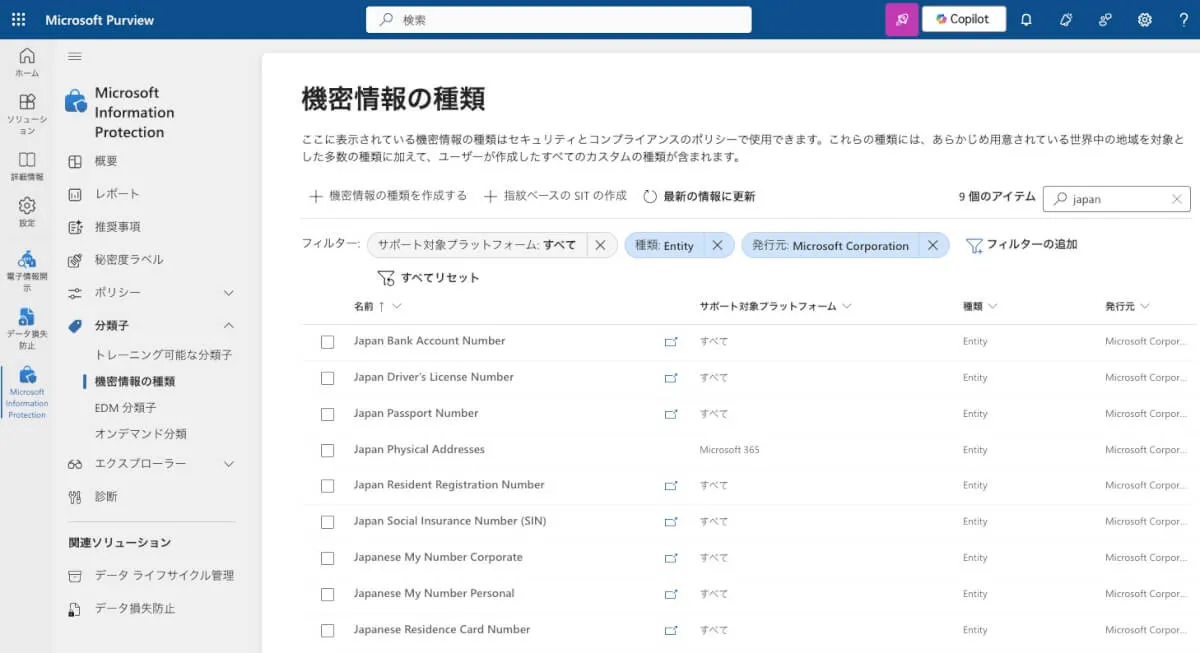Select the Japan Physical Addresses checkbox

click(x=327, y=450)
